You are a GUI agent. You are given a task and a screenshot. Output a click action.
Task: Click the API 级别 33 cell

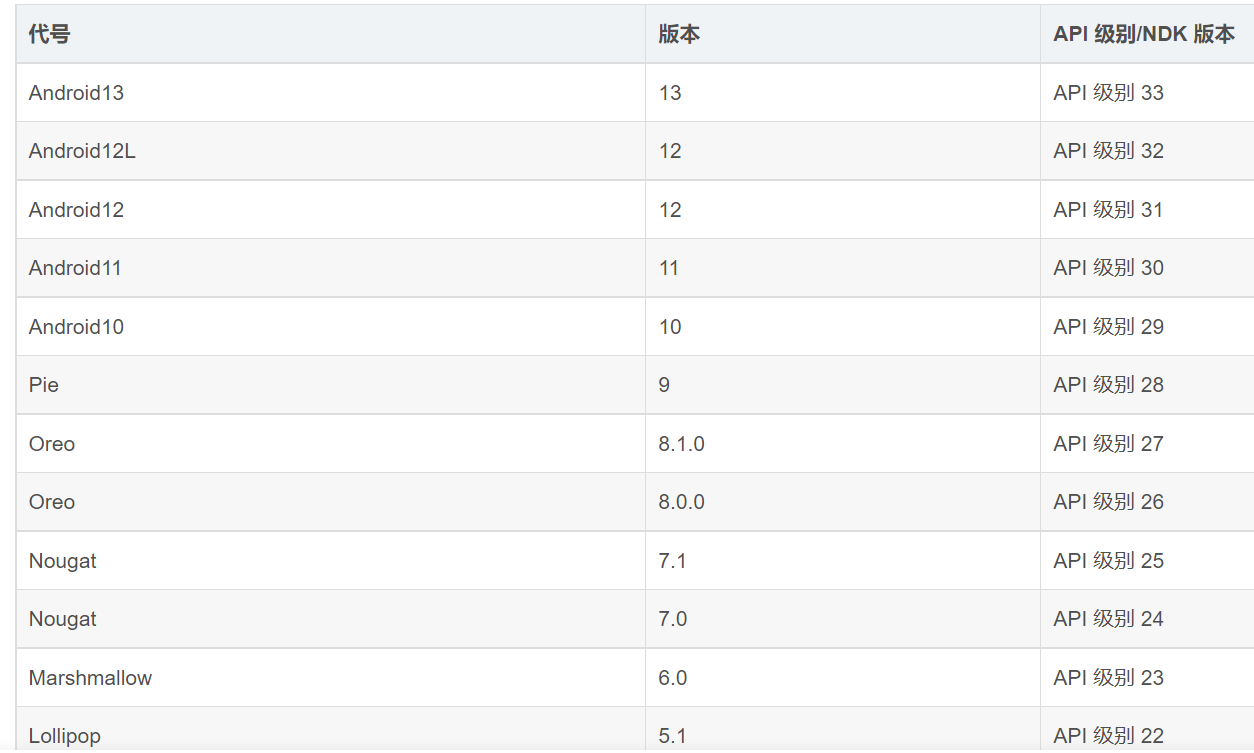pyautogui.click(x=1147, y=93)
